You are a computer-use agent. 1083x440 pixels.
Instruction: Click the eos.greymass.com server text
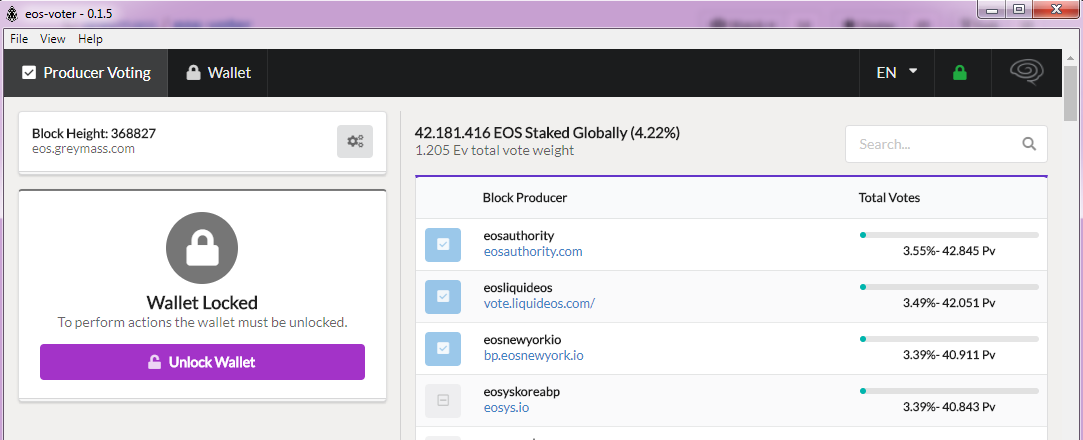tap(84, 149)
